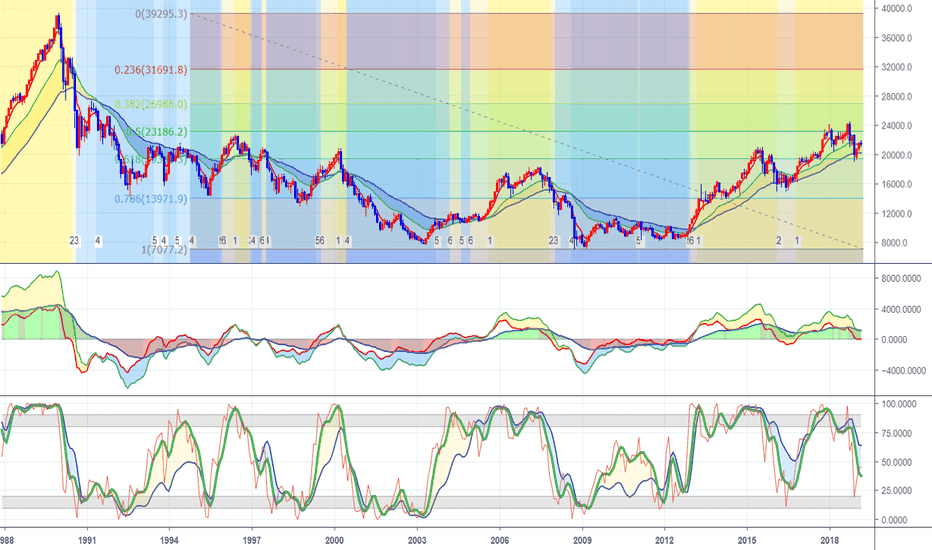Image resolution: width=932 pixels, height=550 pixels.
Task: Click the dashed Fibonacci trend line
Action: 526,131
